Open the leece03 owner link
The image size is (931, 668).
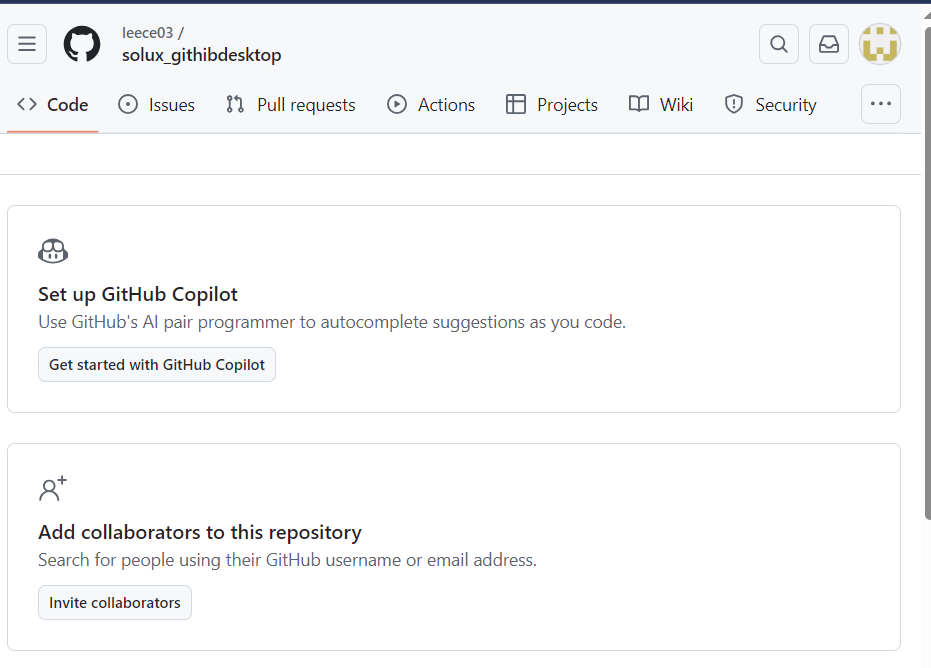[x=147, y=33]
